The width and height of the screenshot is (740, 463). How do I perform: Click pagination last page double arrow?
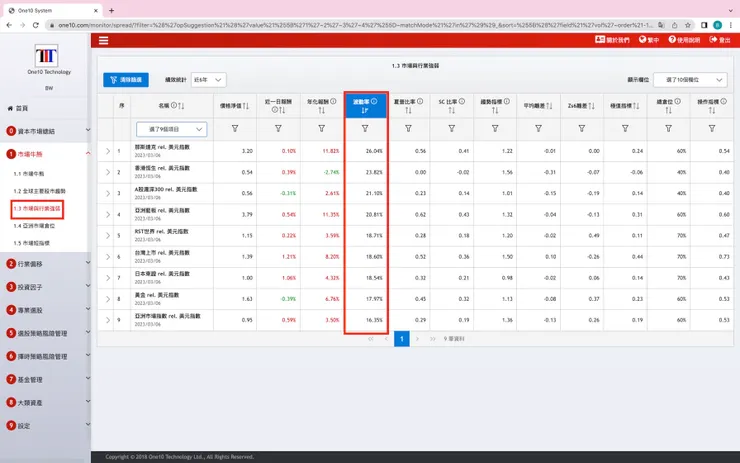(x=432, y=339)
